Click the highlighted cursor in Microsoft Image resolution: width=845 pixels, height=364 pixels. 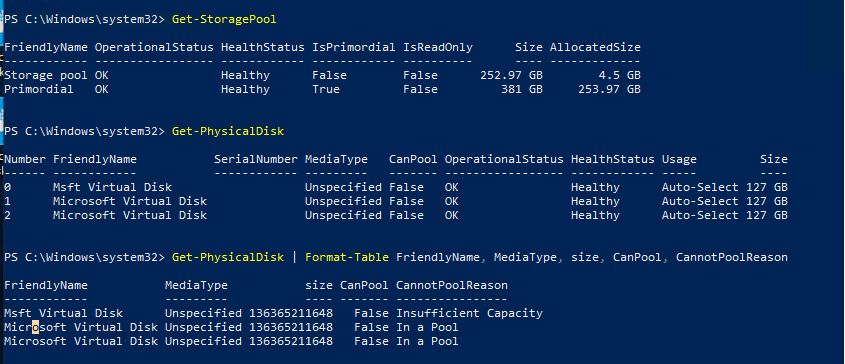coord(36,327)
